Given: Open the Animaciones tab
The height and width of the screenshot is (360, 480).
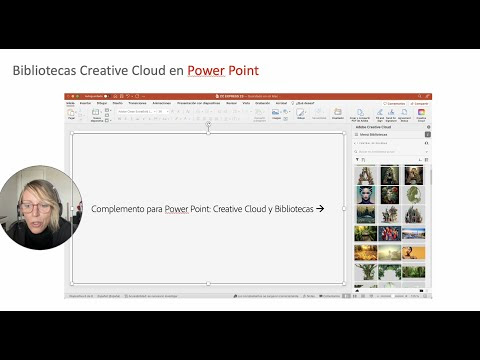Looking at the screenshot, I should coord(162,103).
